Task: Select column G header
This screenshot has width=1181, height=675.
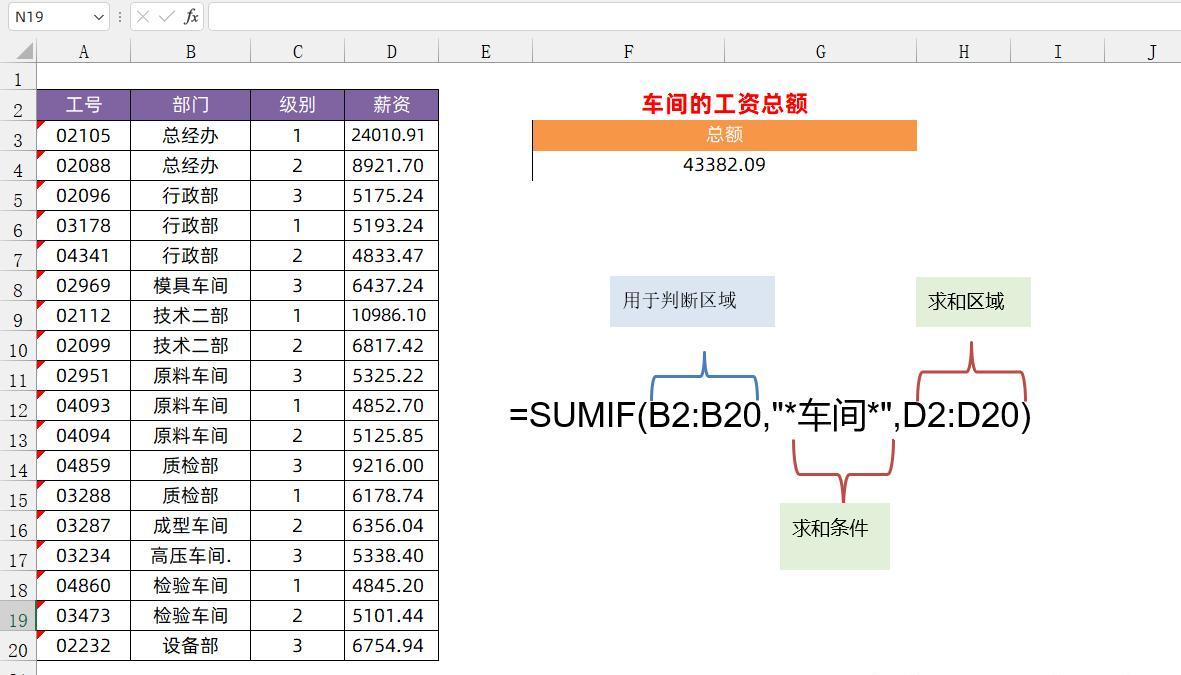Action: [821, 52]
